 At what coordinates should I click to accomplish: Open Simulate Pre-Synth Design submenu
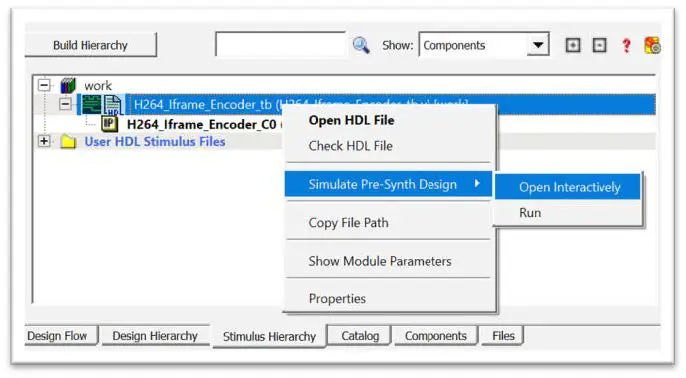[388, 184]
